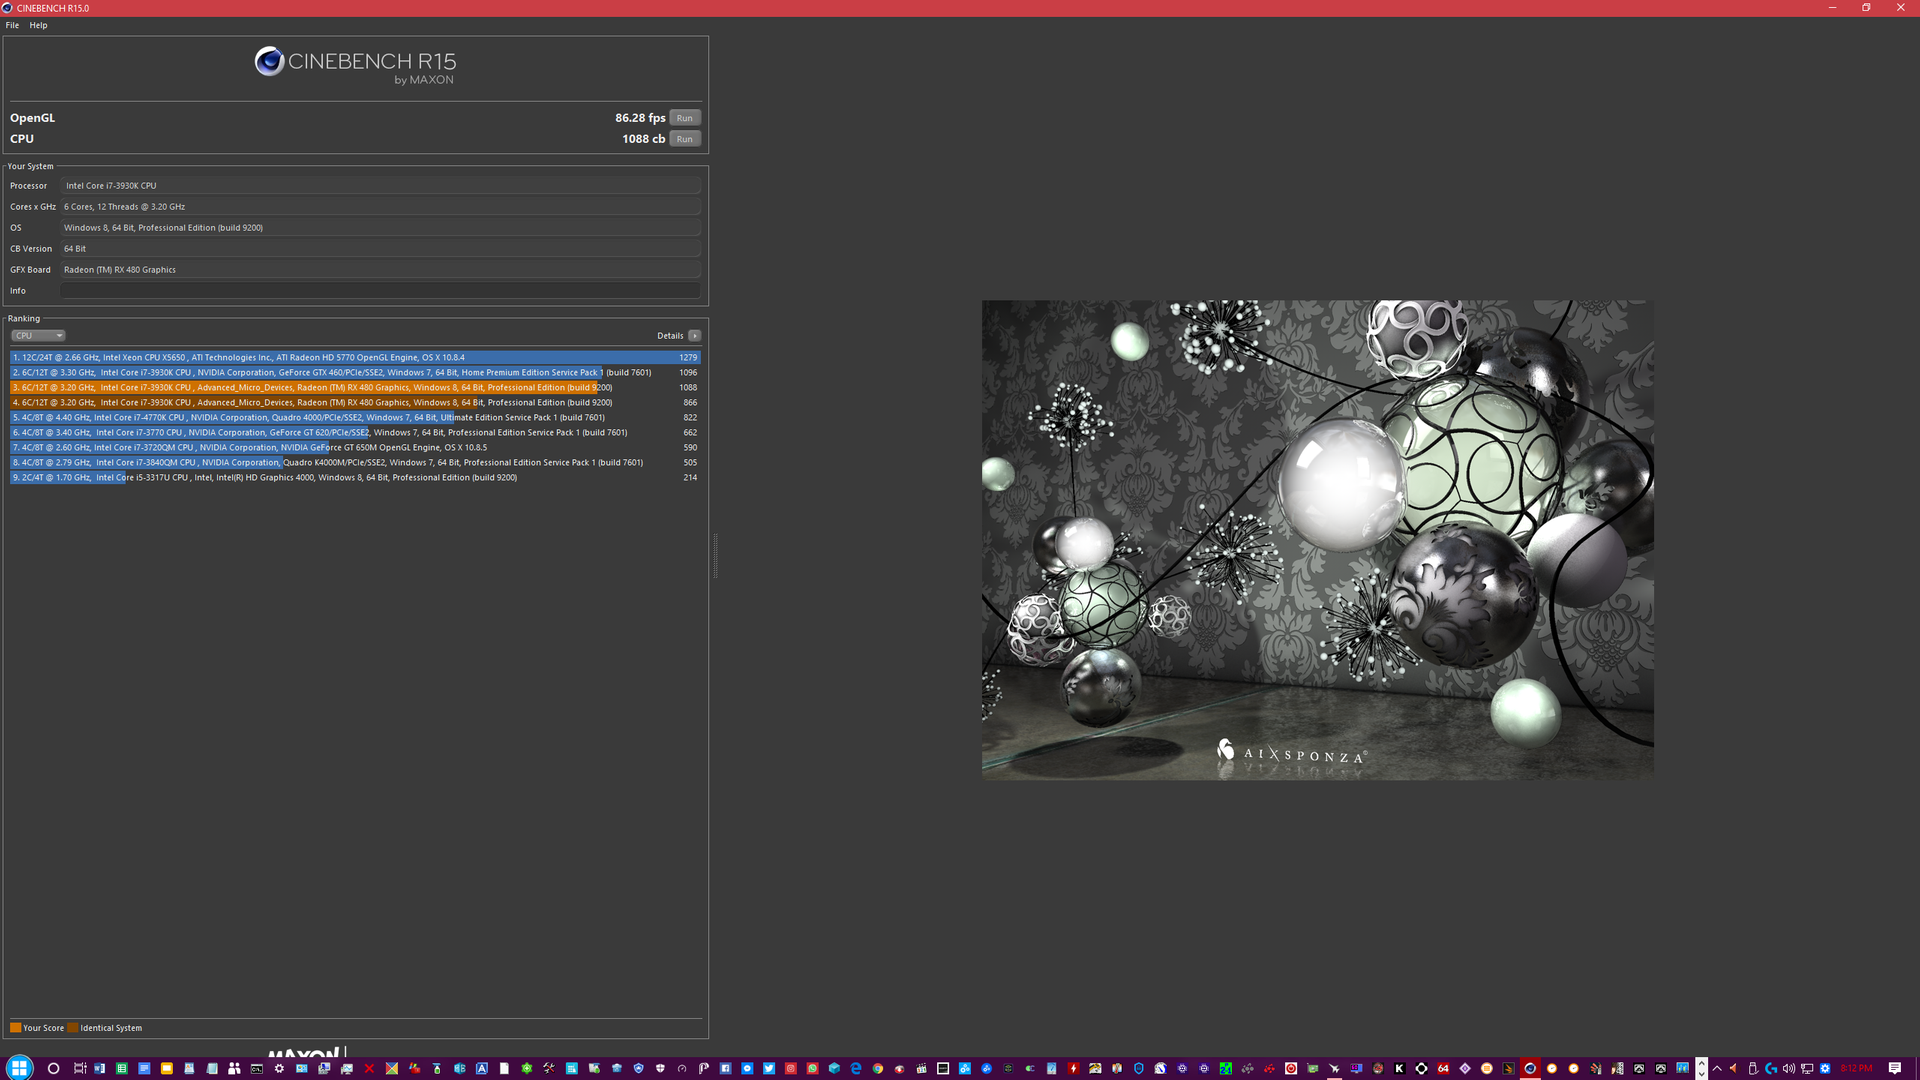
Task: Open the clock showing 8:12 PM
Action: click(1856, 1068)
